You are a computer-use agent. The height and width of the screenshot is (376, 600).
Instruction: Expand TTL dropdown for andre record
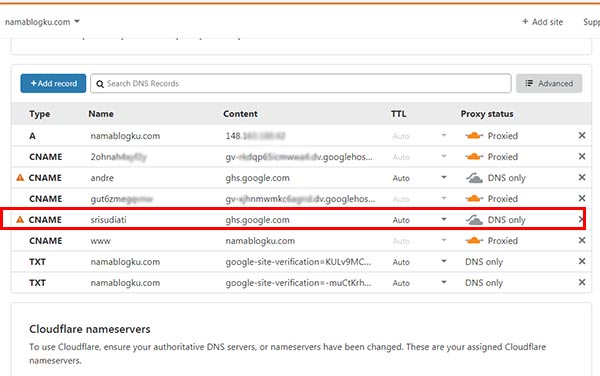[x=444, y=177]
